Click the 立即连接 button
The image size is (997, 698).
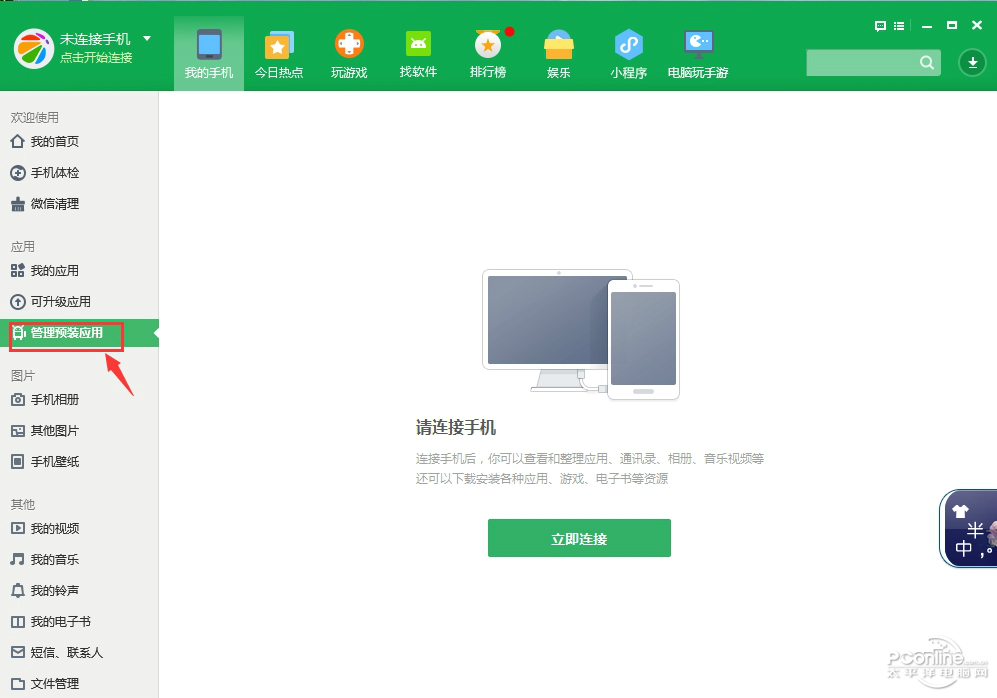[579, 538]
